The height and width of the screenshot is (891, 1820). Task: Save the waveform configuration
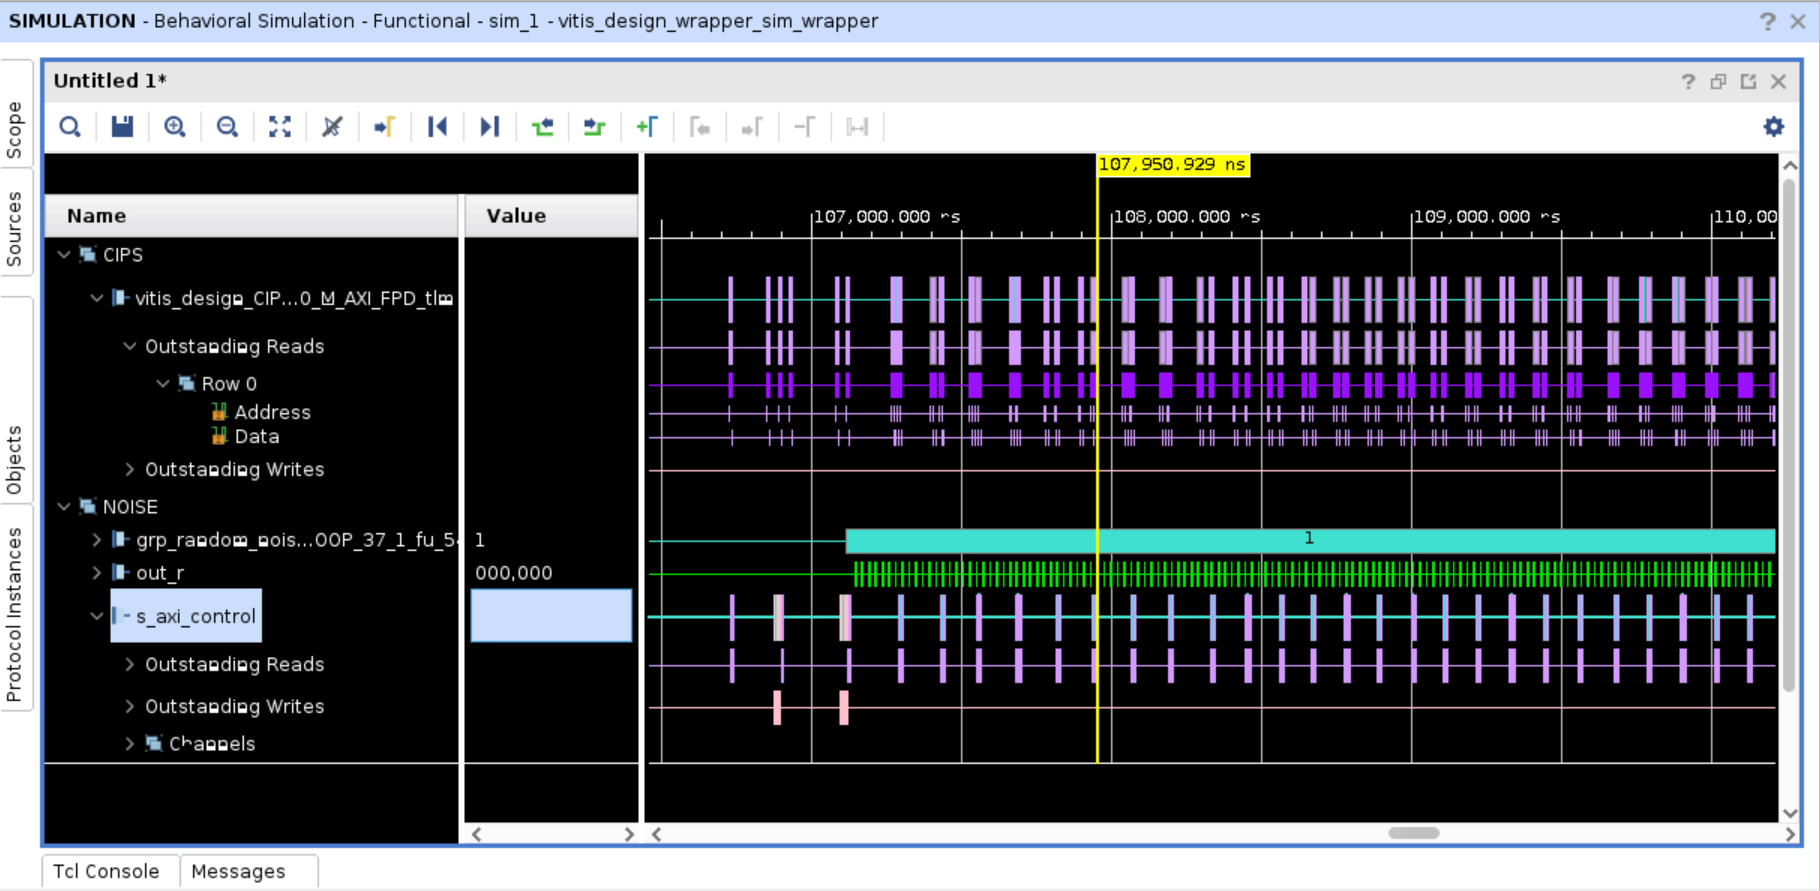[x=122, y=127]
